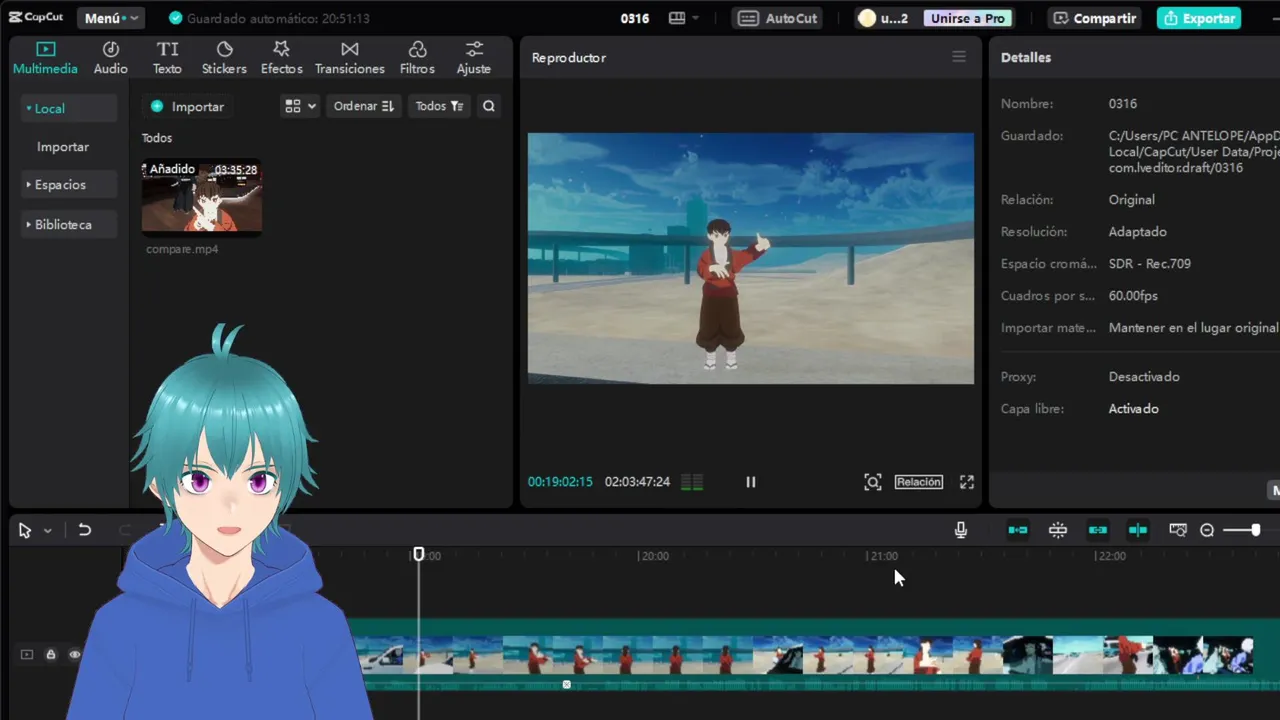Click the preview zoom focus icon
This screenshot has height=720, width=1280.
coord(873,482)
